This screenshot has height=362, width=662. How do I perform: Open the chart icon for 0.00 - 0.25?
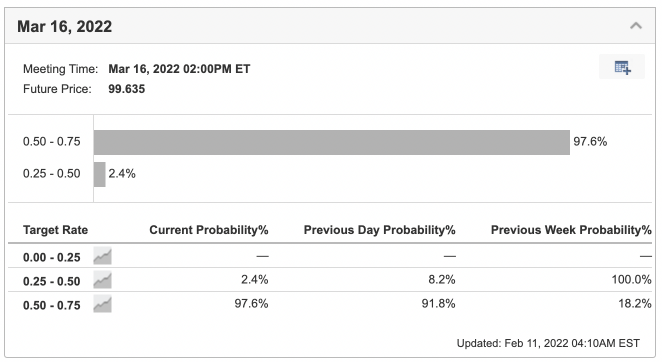[x=103, y=256]
